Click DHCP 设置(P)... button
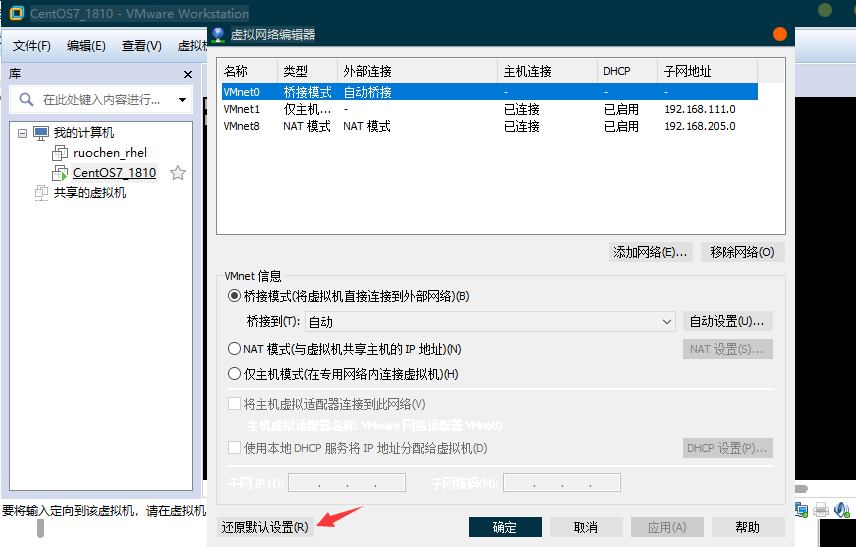856x547 pixels. 727,448
